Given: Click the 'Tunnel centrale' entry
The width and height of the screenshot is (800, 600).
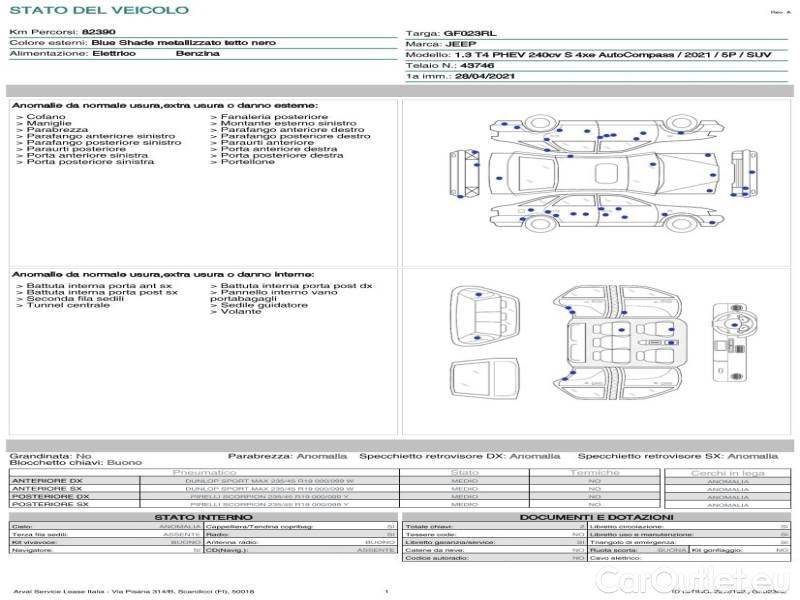Looking at the screenshot, I should tap(68, 305).
